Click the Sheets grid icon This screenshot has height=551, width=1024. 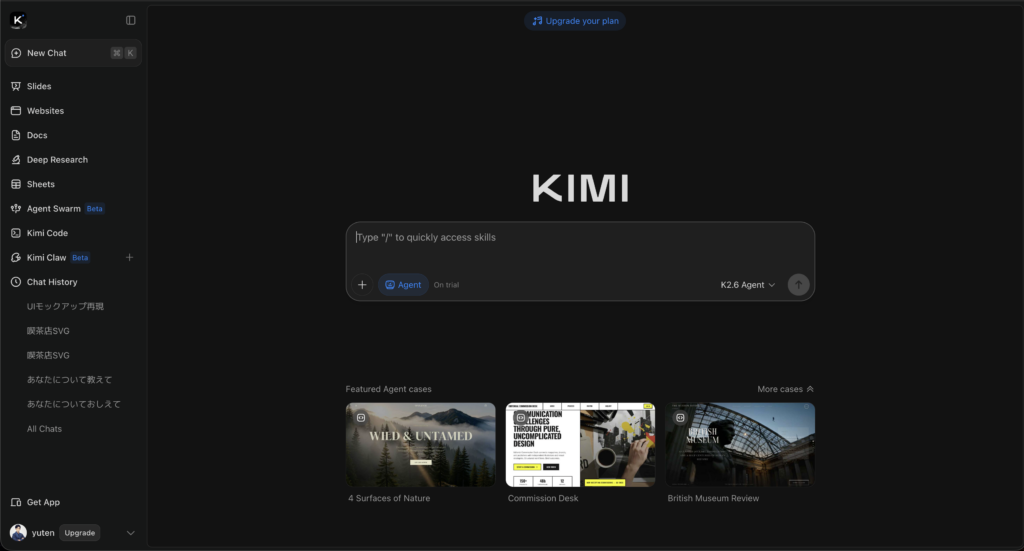coord(16,184)
